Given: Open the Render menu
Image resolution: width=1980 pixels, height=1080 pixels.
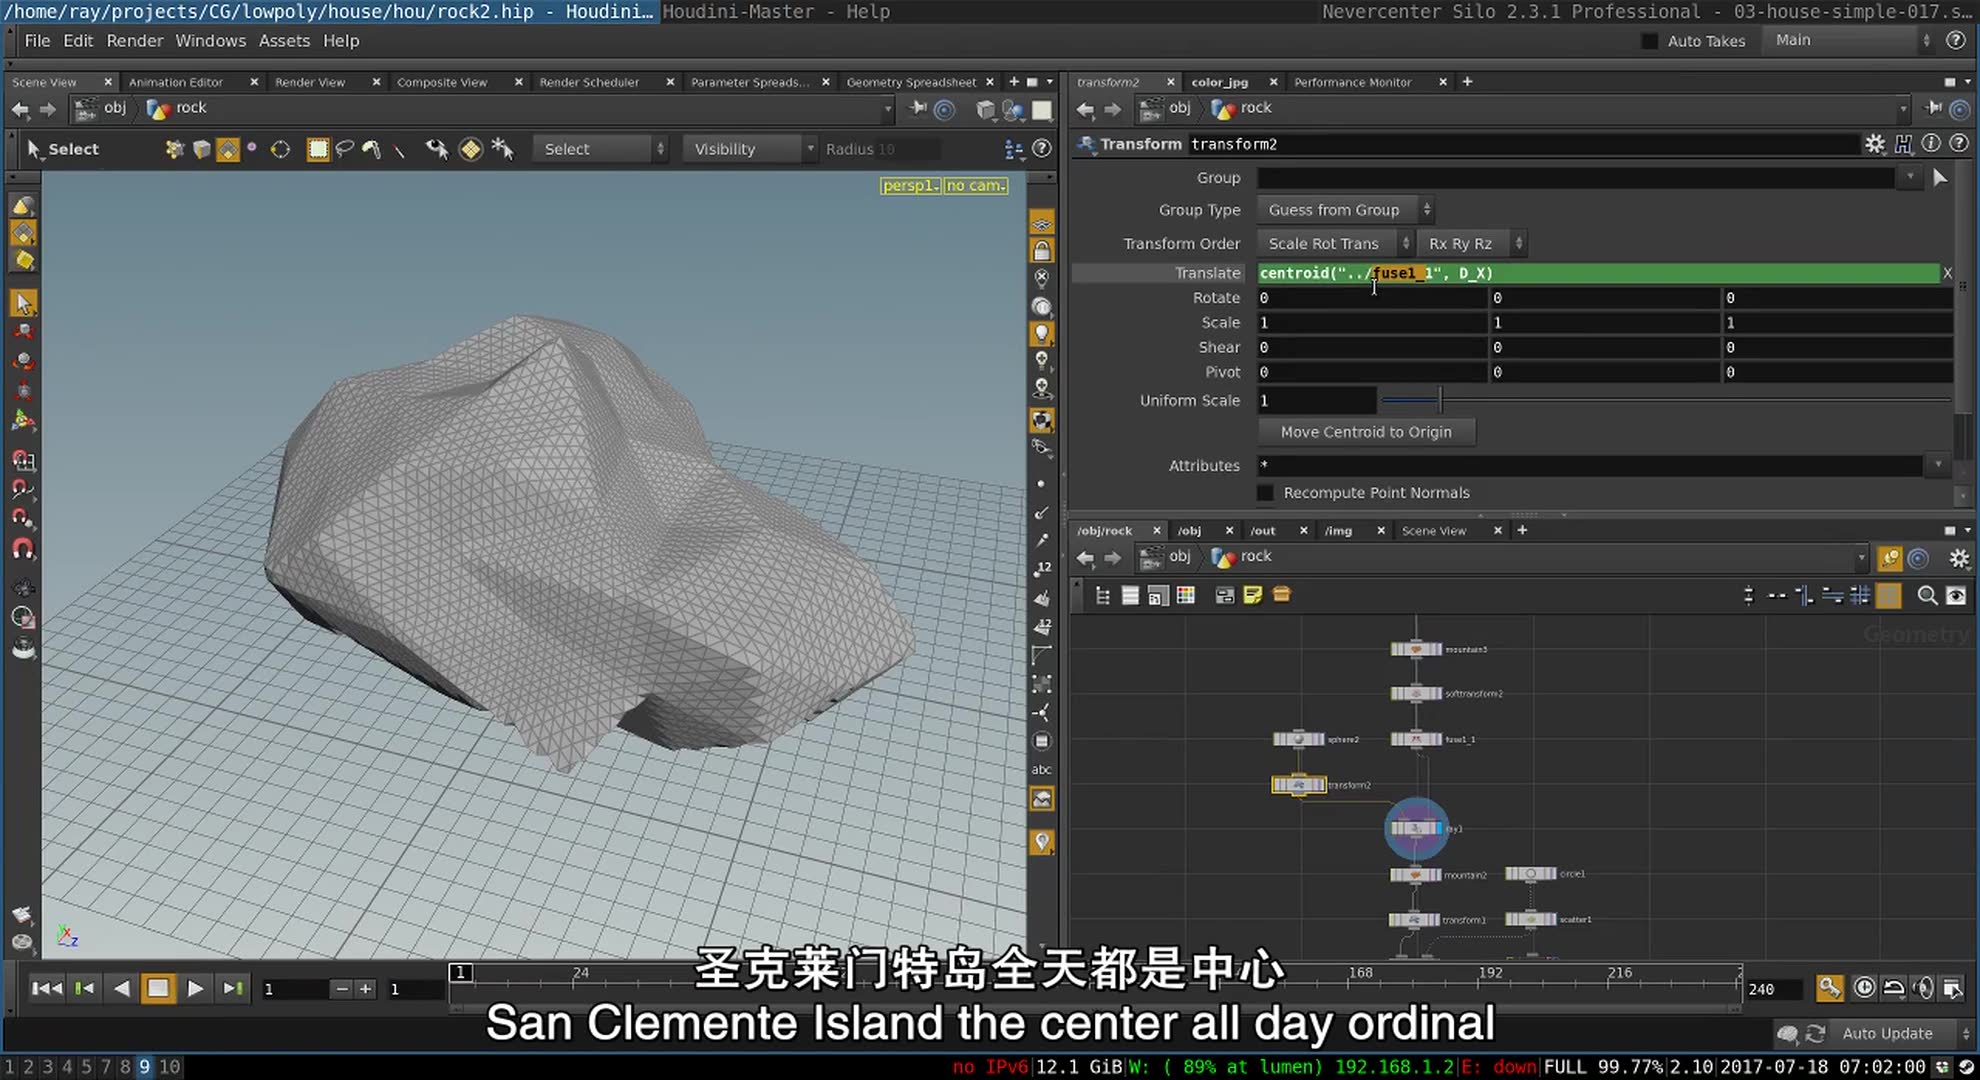Looking at the screenshot, I should point(134,41).
